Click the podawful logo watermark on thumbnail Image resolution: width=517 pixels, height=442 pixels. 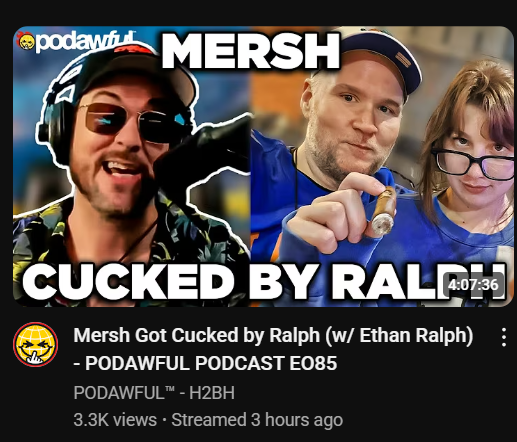[77, 42]
